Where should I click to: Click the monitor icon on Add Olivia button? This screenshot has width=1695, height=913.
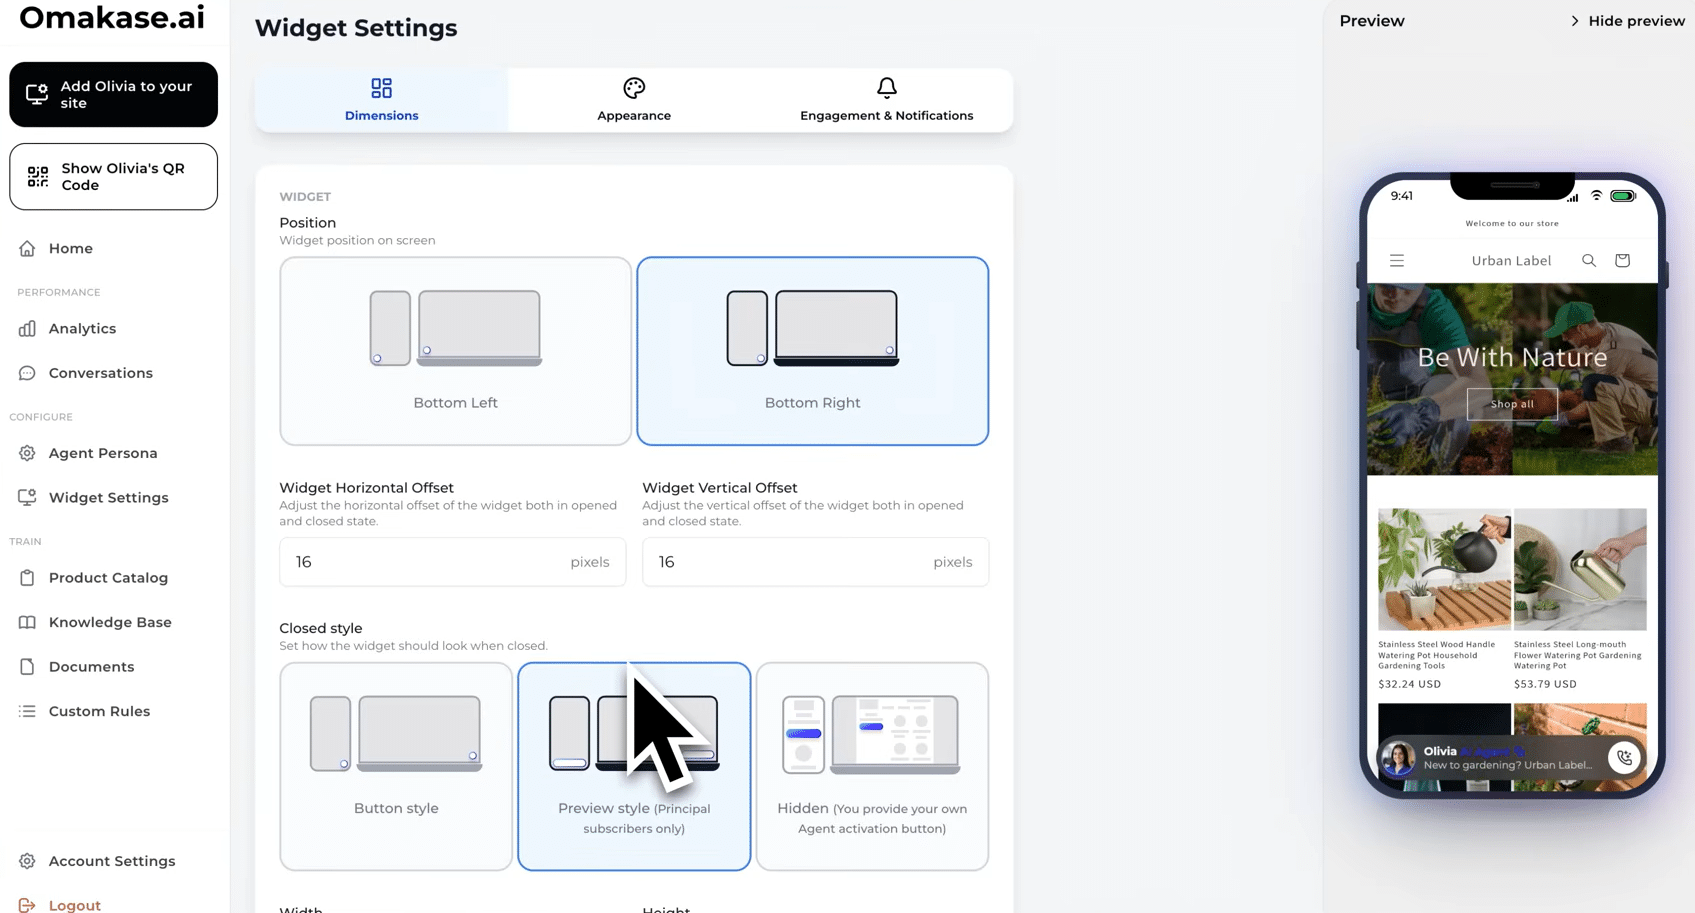click(37, 94)
